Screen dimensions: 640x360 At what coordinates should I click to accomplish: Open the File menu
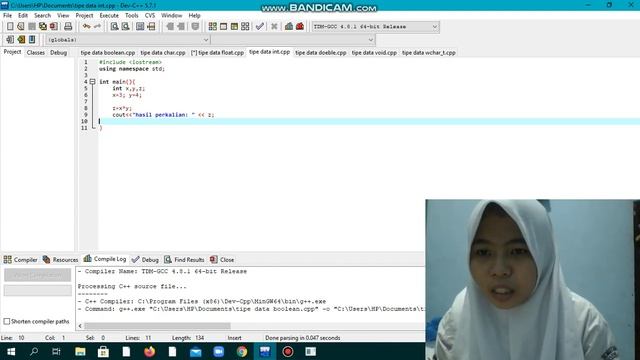click(x=7, y=16)
